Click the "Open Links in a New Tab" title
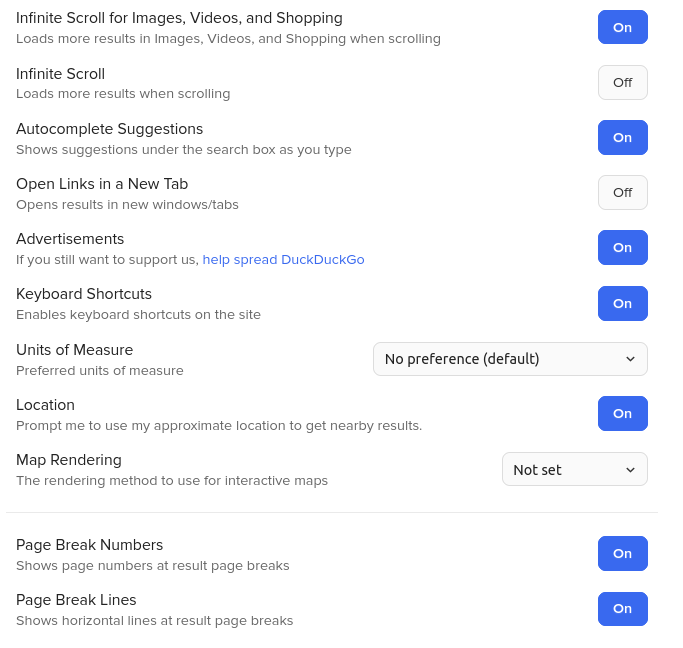Viewport: 683px width, 648px height. [102, 184]
